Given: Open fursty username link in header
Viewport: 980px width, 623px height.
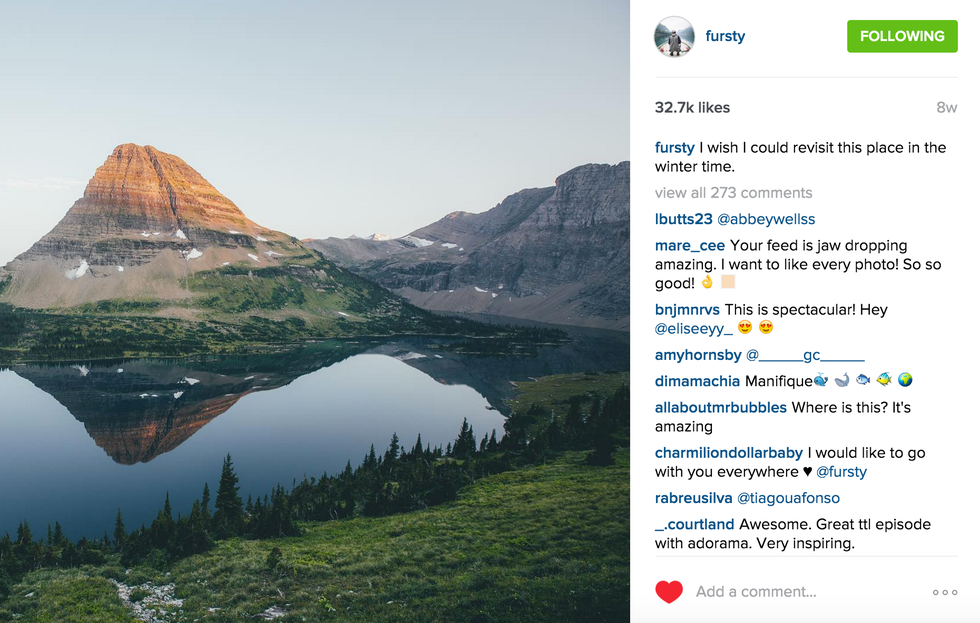Looking at the screenshot, I should tap(725, 36).
